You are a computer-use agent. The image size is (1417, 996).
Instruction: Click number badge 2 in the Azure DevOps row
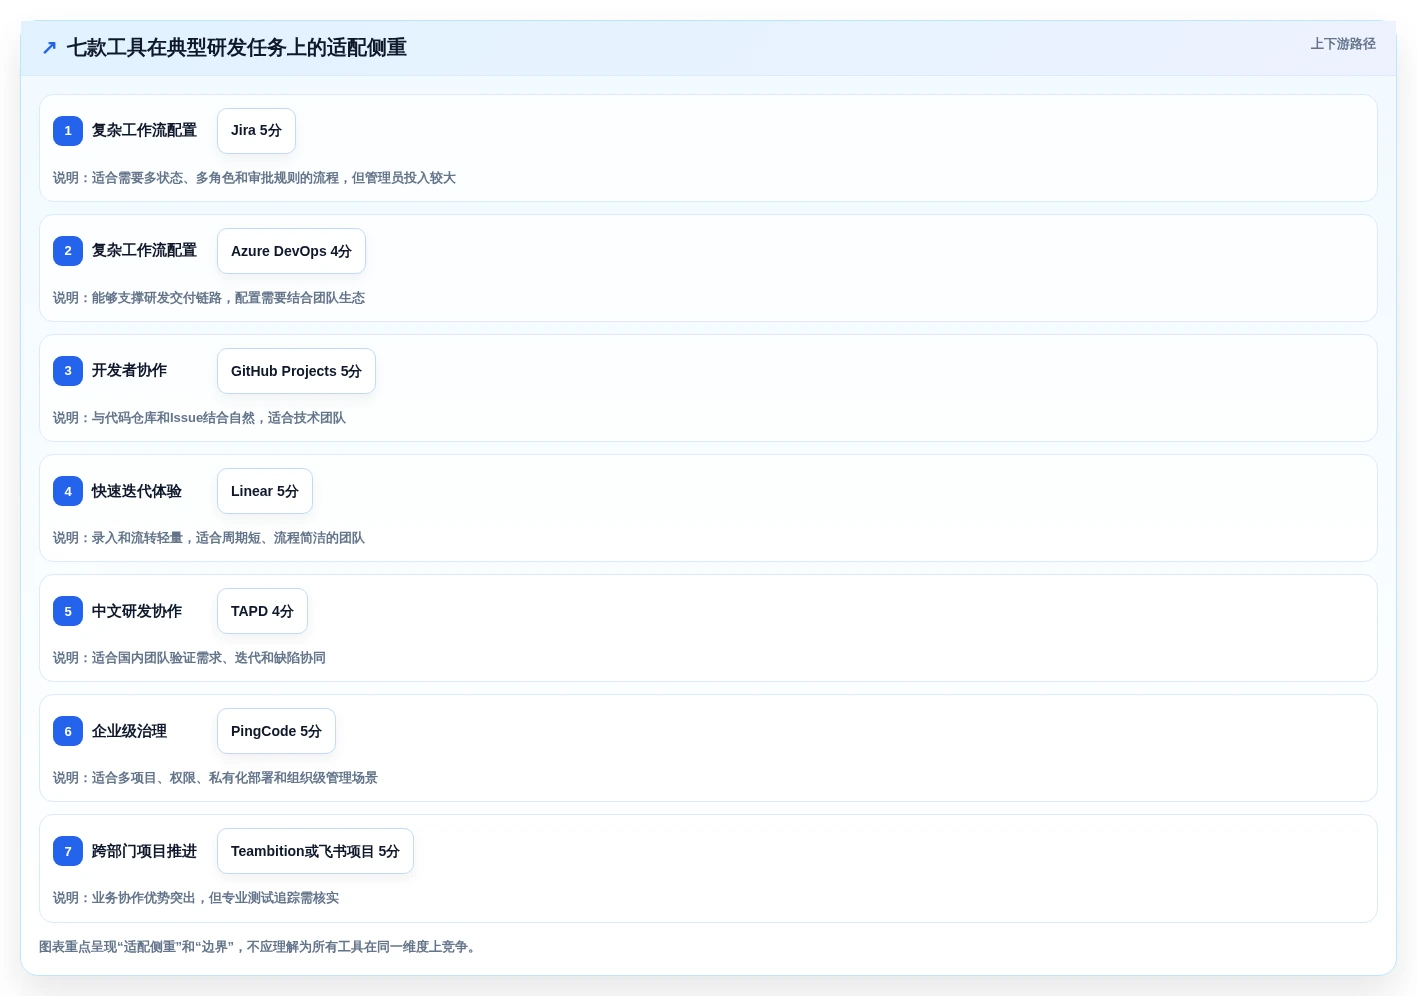click(68, 251)
